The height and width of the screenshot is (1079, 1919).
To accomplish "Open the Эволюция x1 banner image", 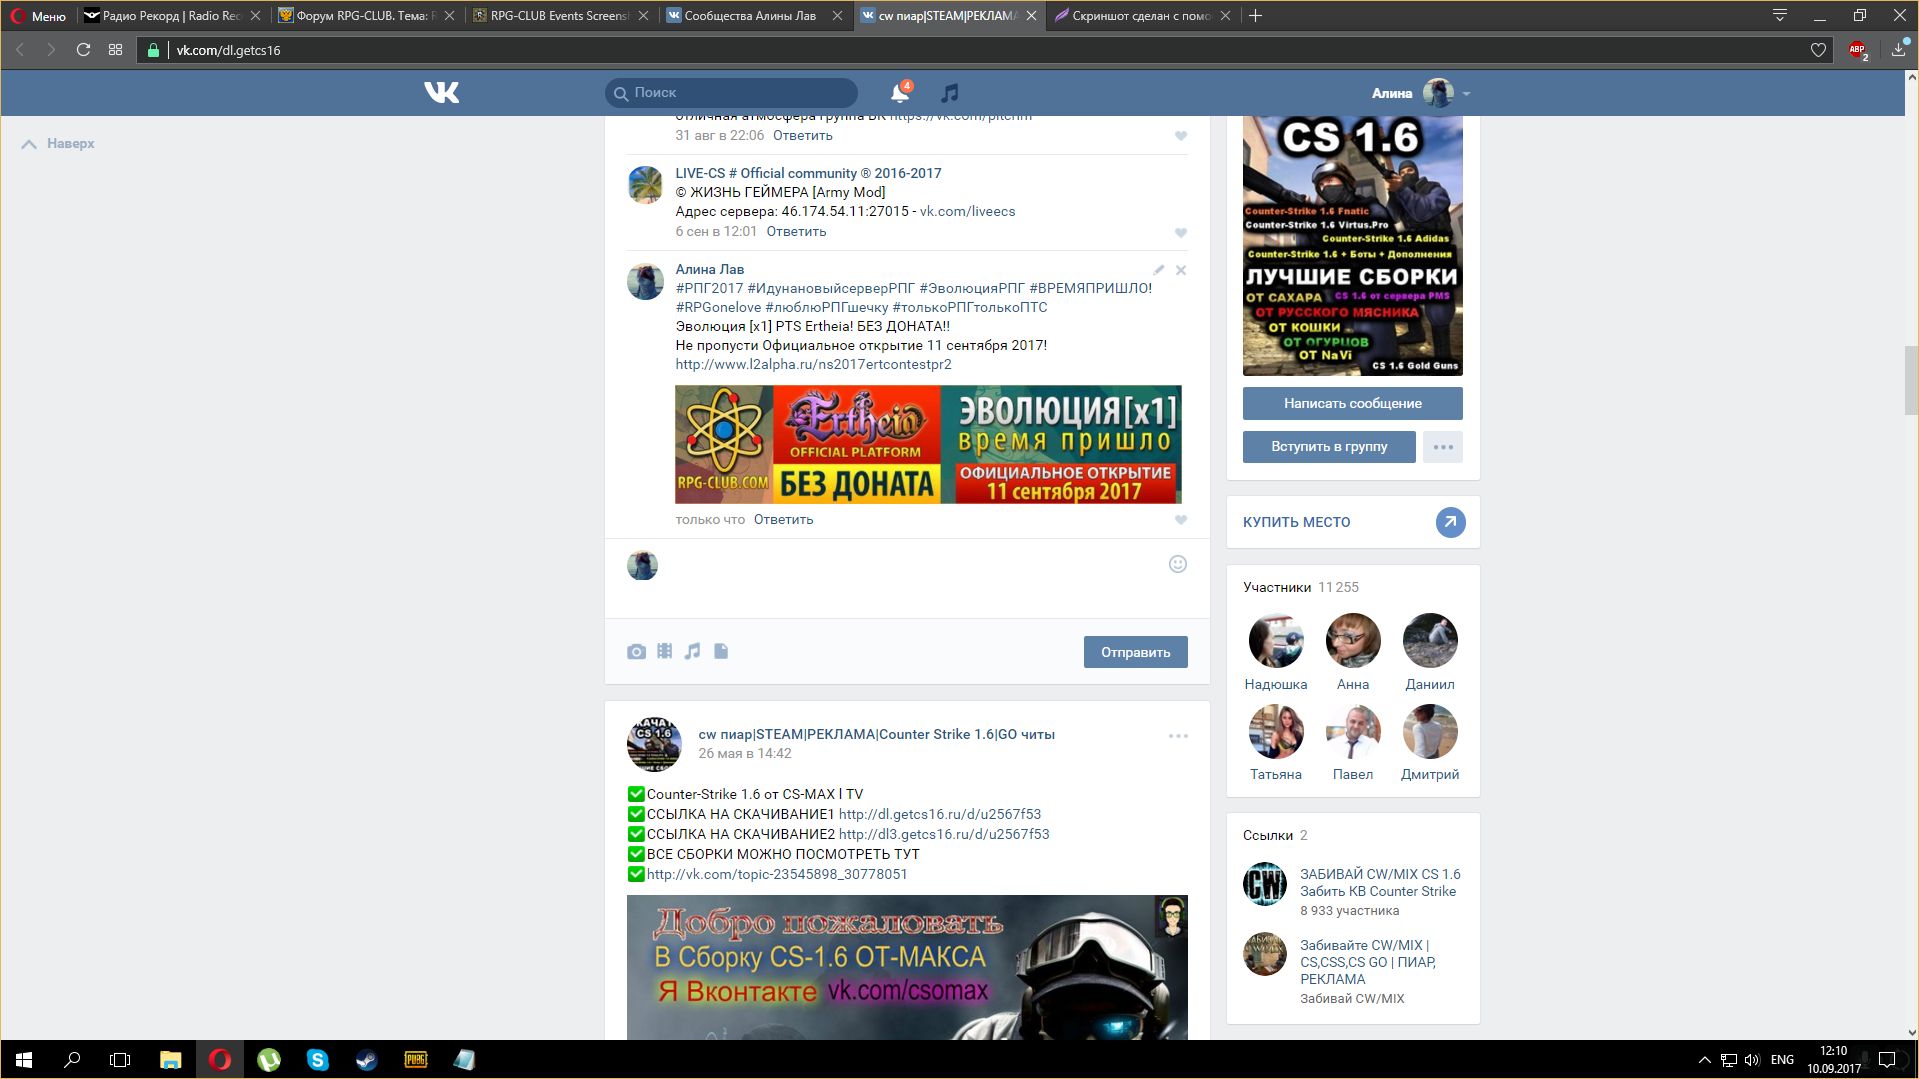I will pyautogui.click(x=928, y=444).
